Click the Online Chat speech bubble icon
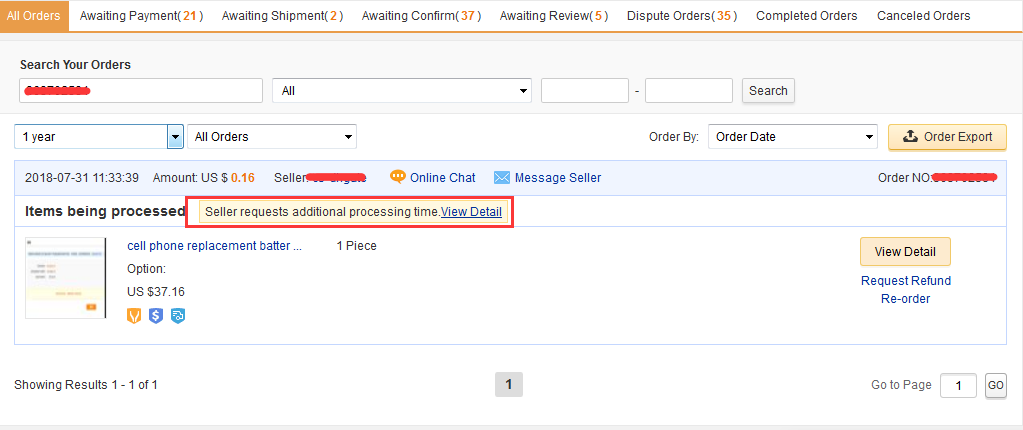 point(398,177)
